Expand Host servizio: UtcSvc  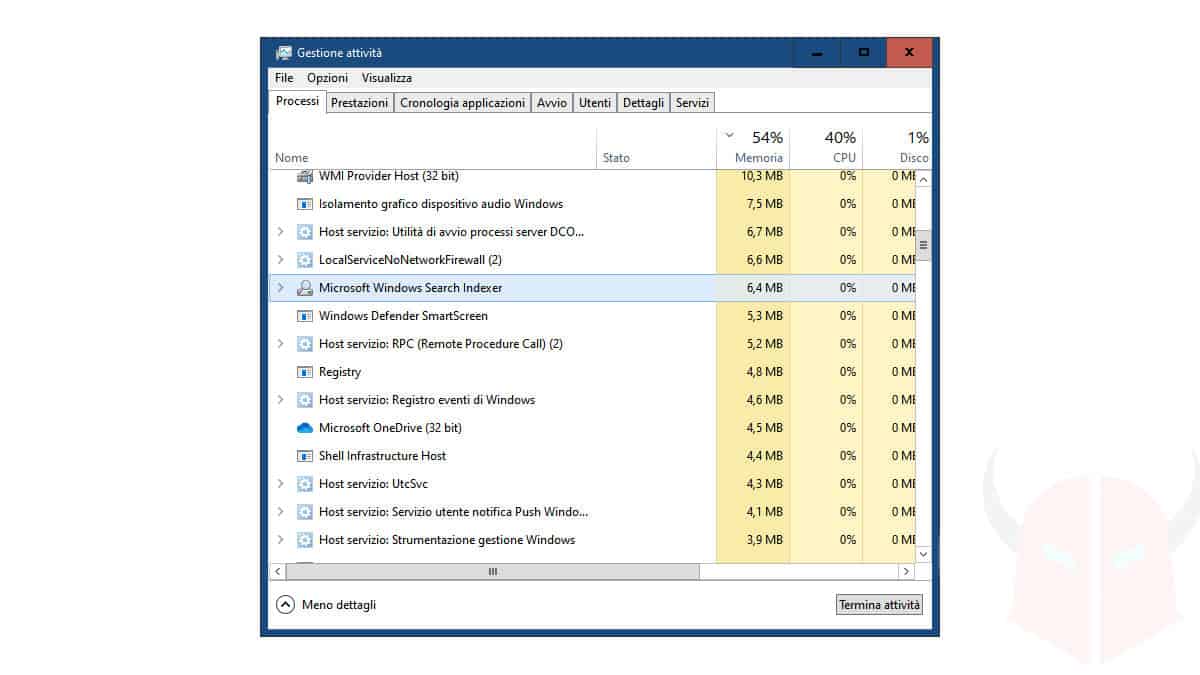280,484
